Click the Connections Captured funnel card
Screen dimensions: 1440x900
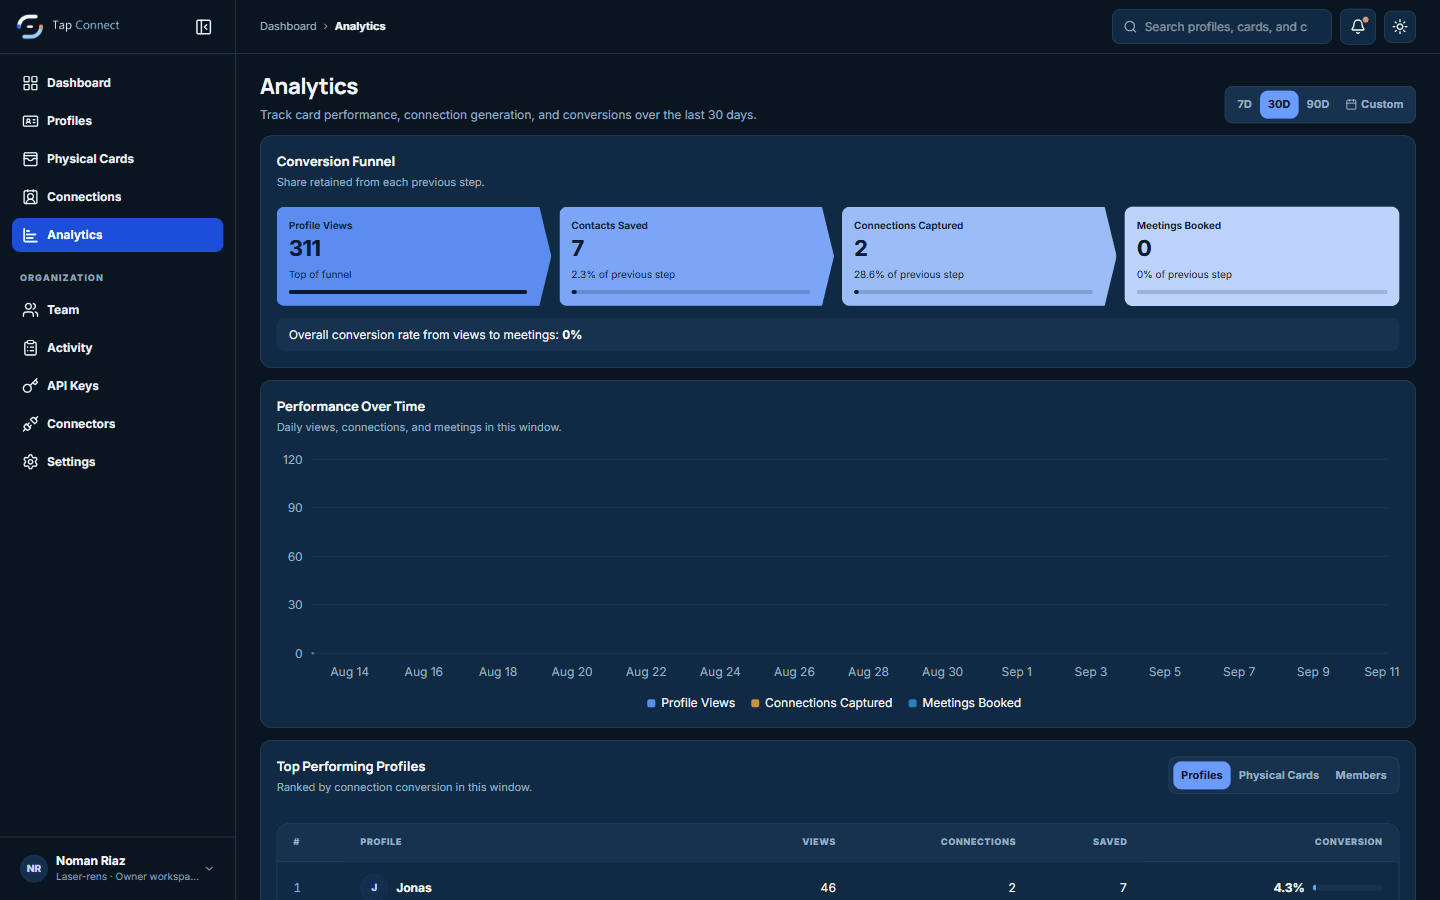pyautogui.click(x=979, y=256)
